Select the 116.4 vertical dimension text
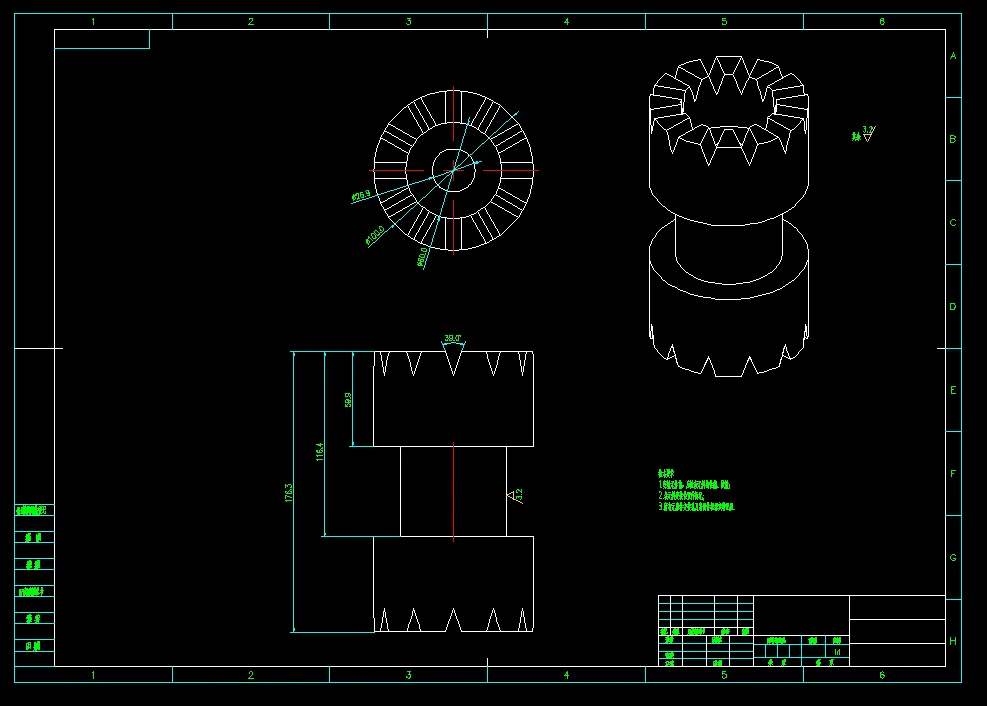 [320, 451]
